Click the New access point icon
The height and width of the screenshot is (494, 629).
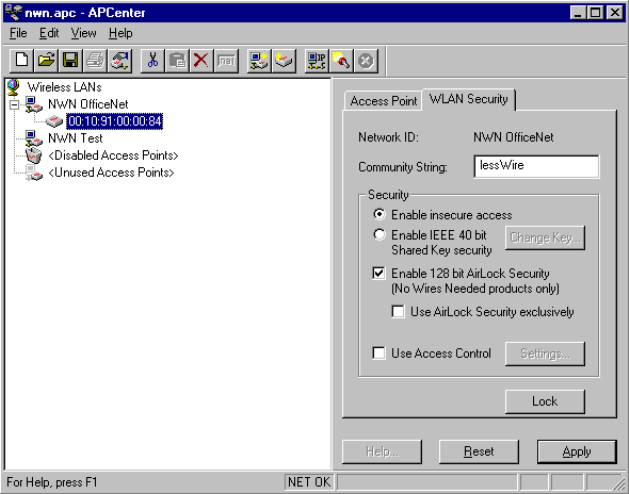284,61
